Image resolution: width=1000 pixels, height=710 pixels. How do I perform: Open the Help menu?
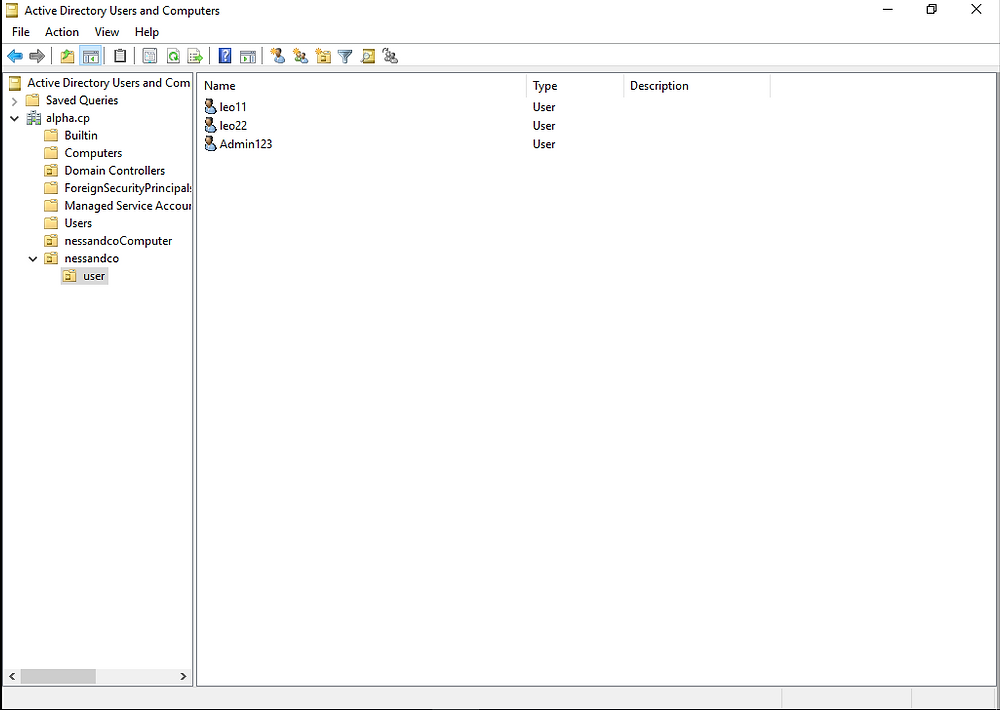(147, 32)
